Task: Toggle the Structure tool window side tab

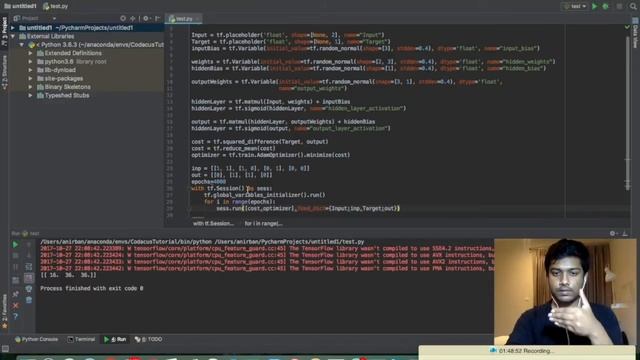Action: point(4,73)
